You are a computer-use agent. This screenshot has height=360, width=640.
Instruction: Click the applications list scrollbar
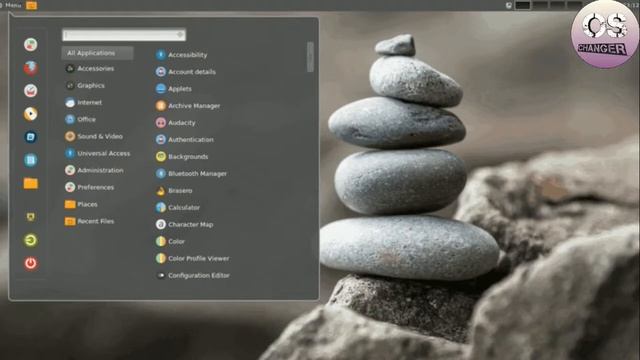coord(310,57)
